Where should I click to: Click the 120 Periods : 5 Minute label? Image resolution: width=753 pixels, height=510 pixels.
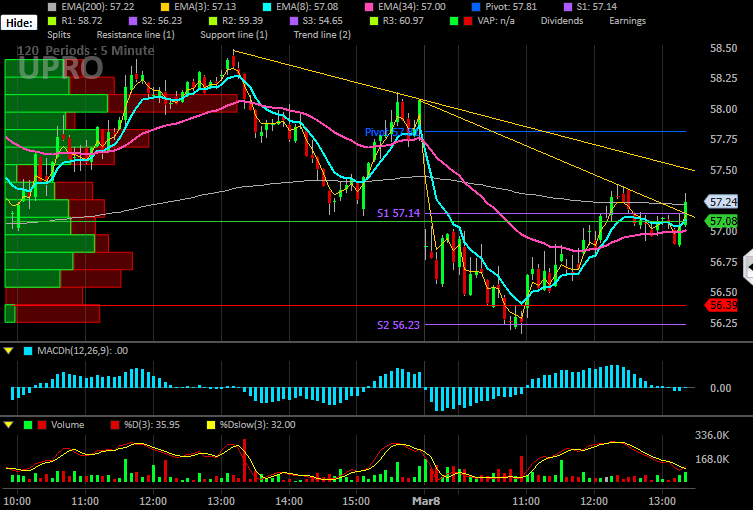click(85, 51)
